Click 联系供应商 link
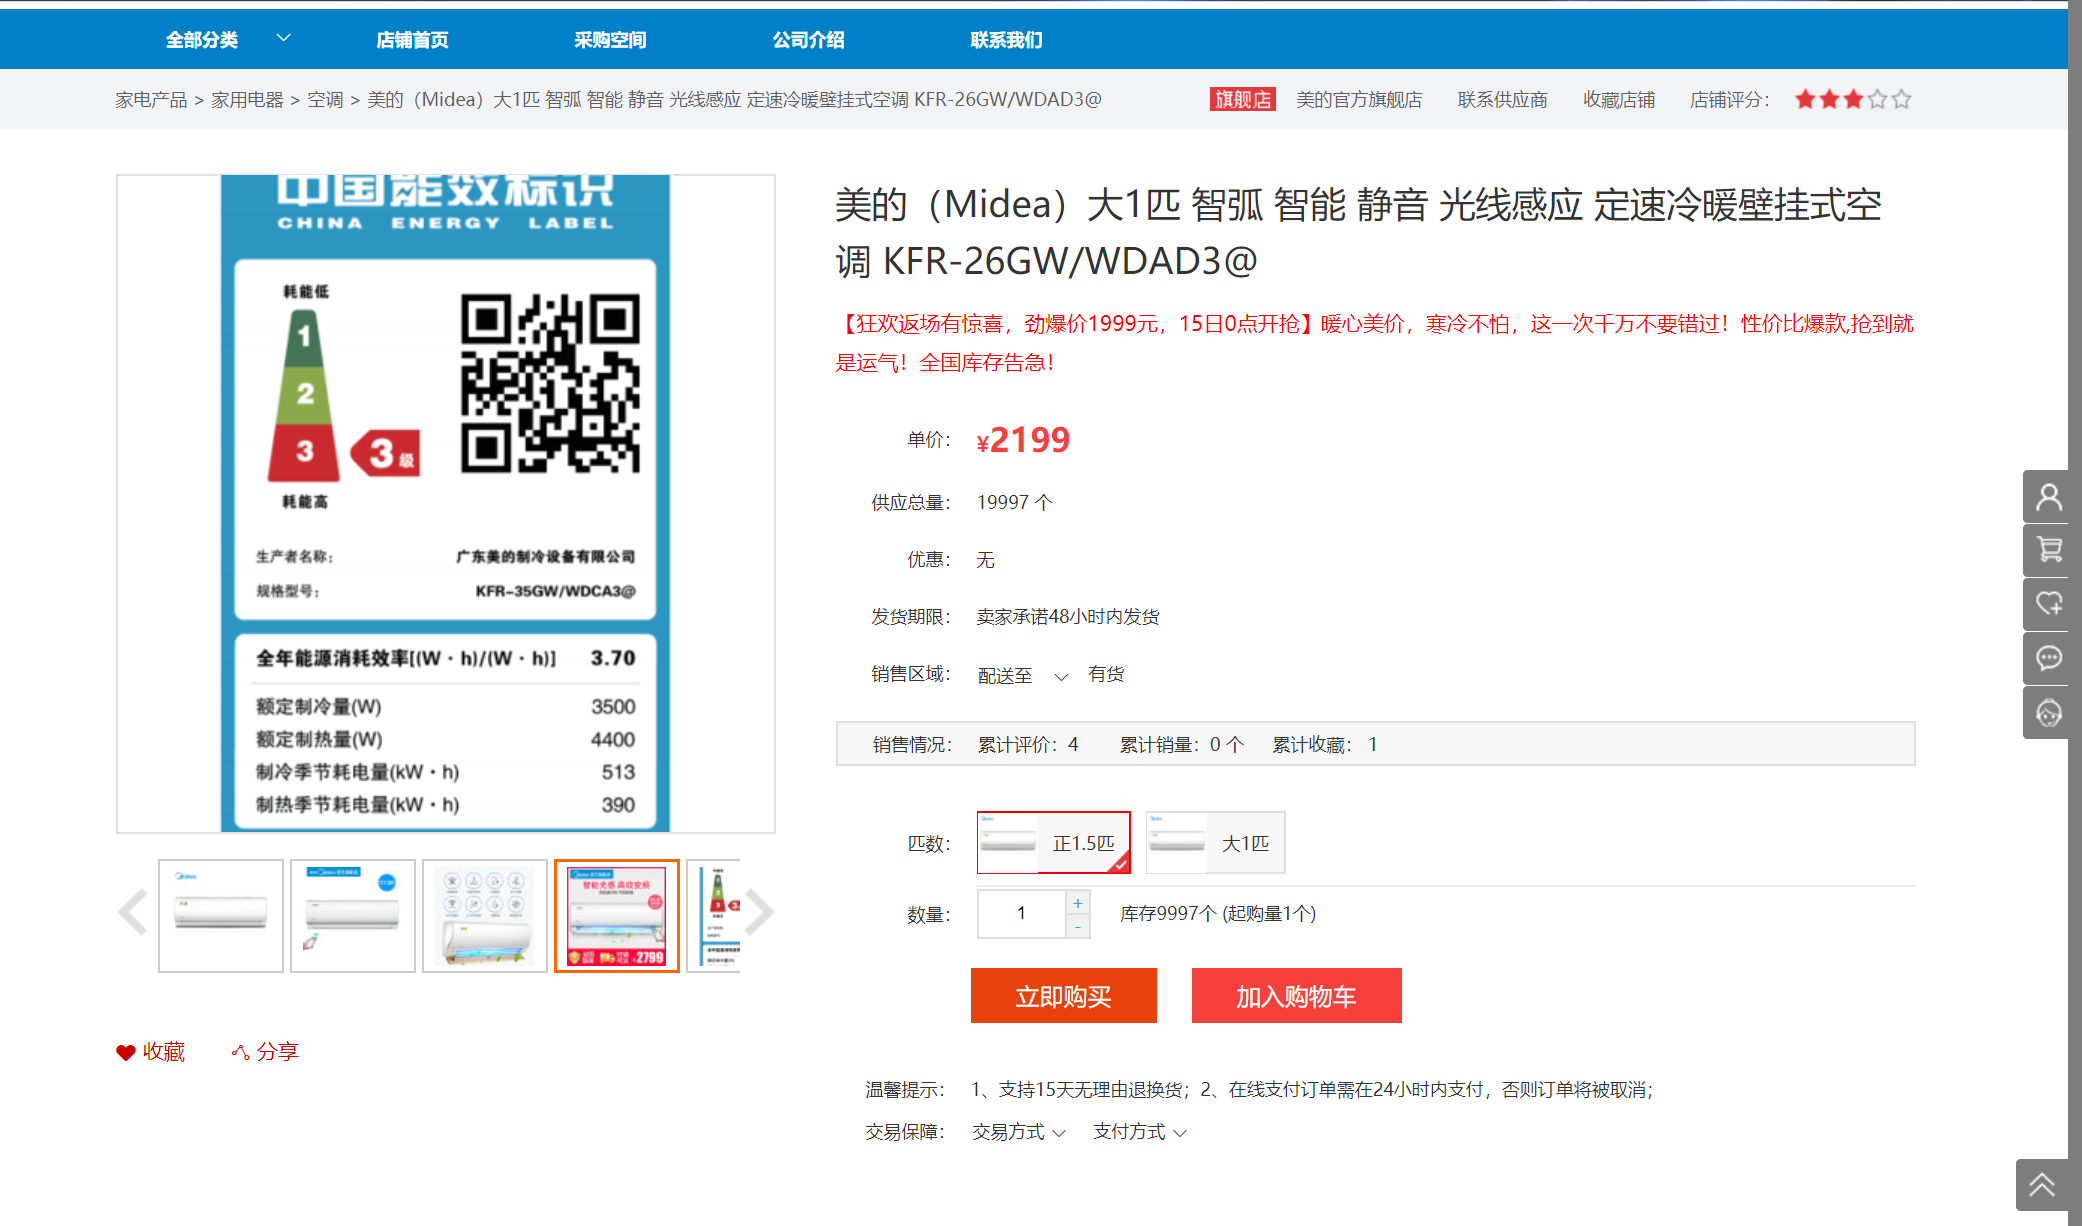2082x1226 pixels. point(1502,99)
